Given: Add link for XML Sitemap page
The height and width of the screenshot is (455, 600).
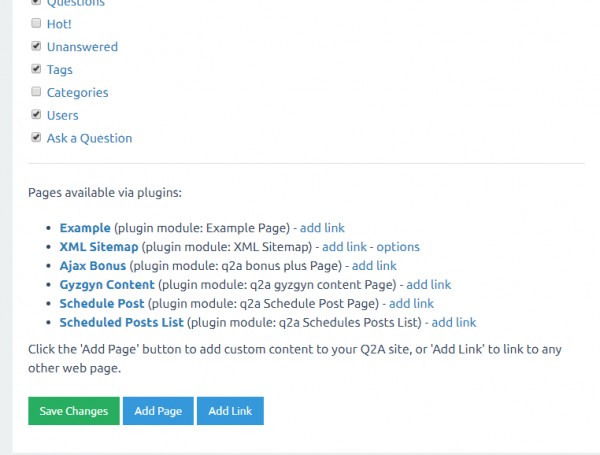Looking at the screenshot, I should (344, 247).
